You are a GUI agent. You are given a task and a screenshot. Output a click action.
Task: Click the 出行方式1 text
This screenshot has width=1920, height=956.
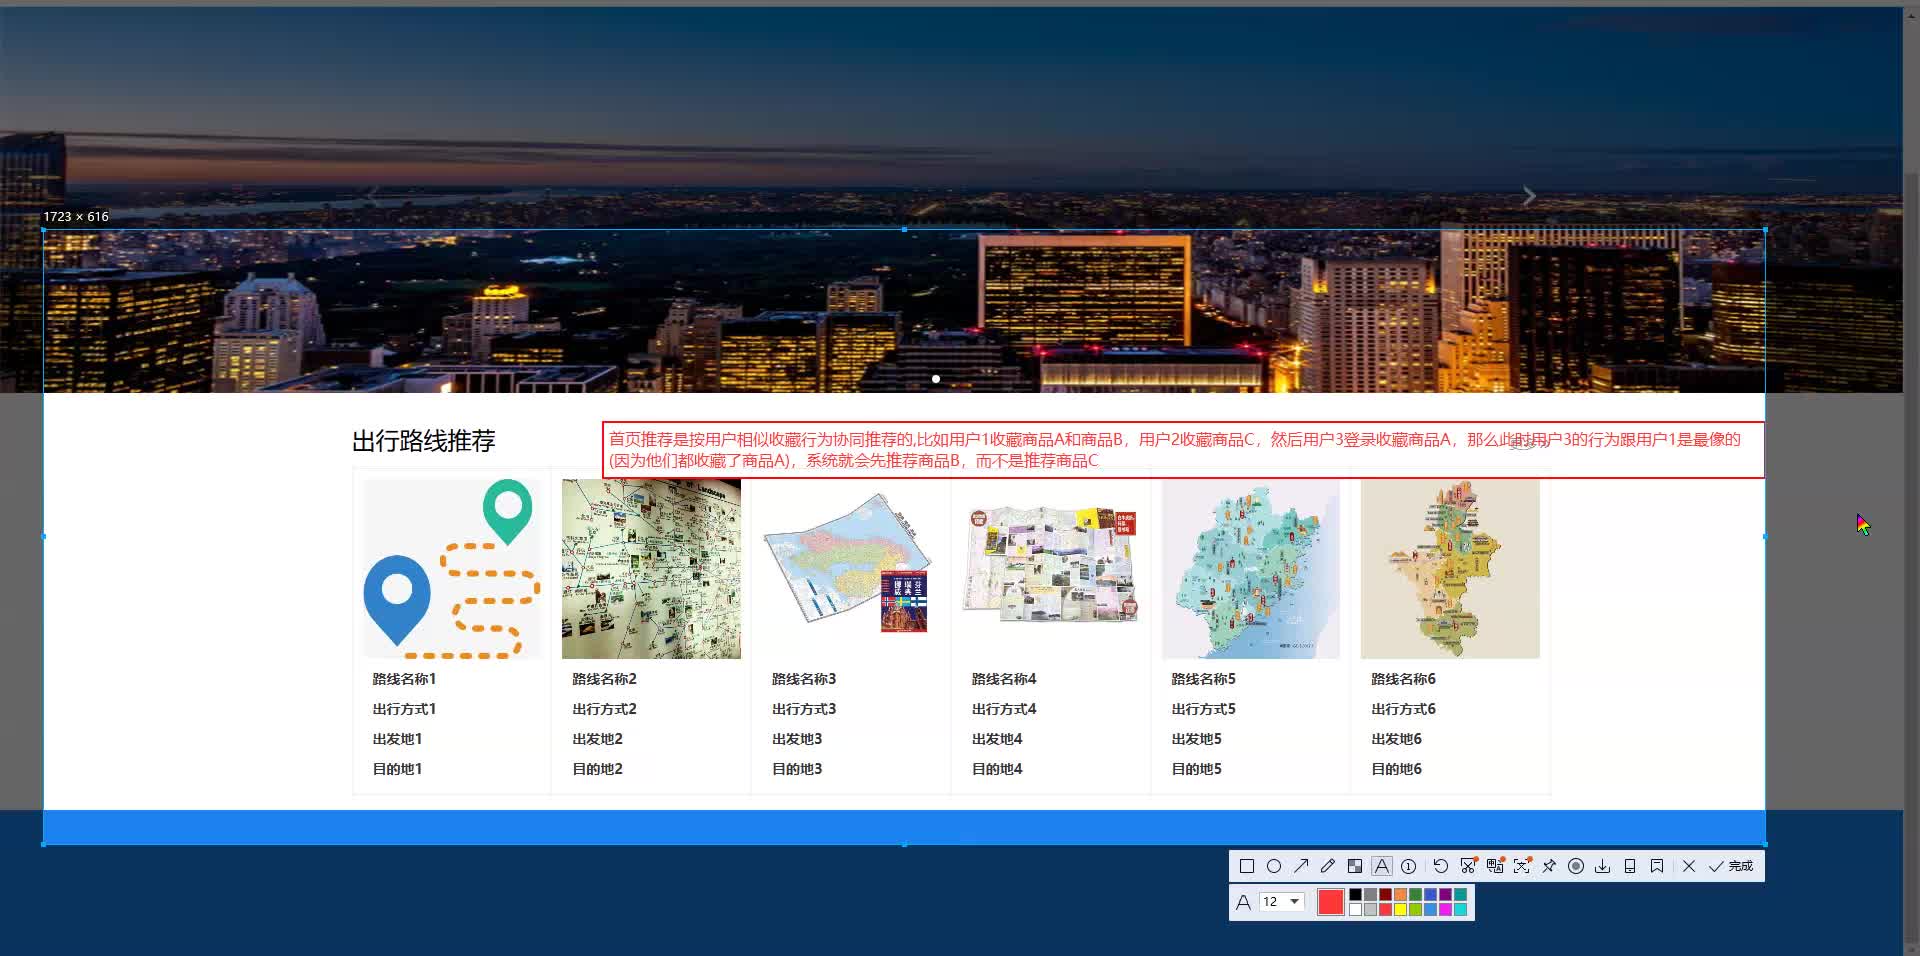[404, 709]
